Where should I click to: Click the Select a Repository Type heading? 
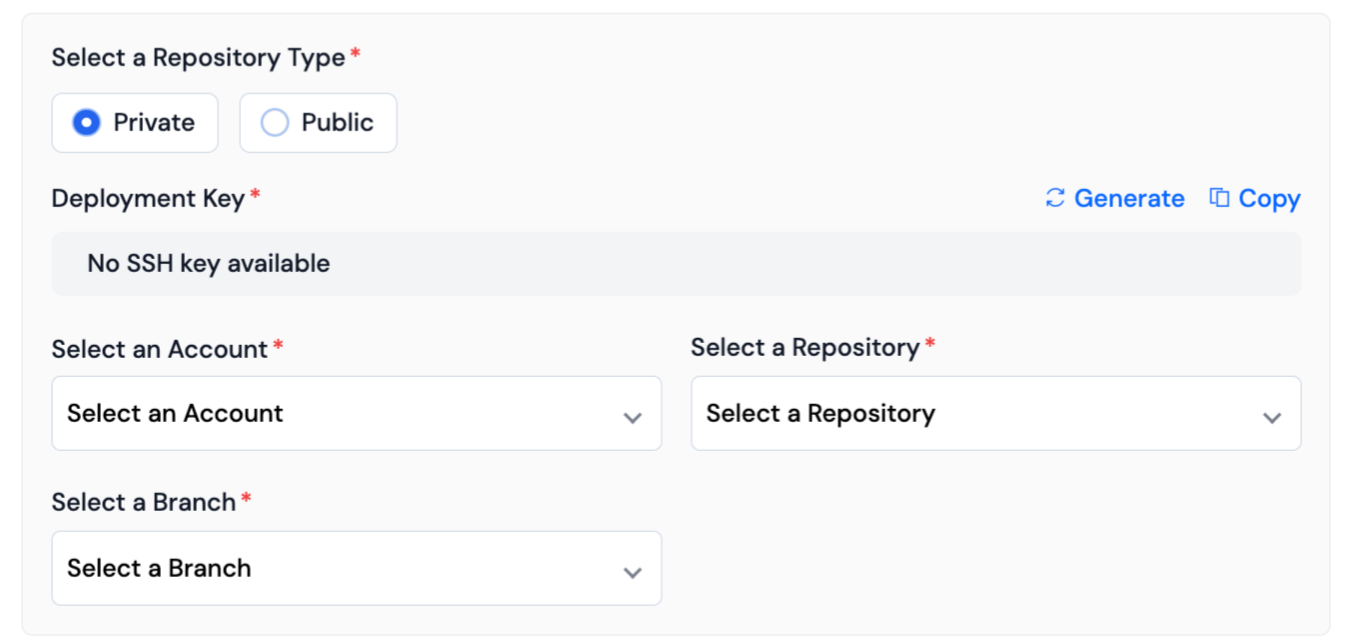(x=198, y=58)
